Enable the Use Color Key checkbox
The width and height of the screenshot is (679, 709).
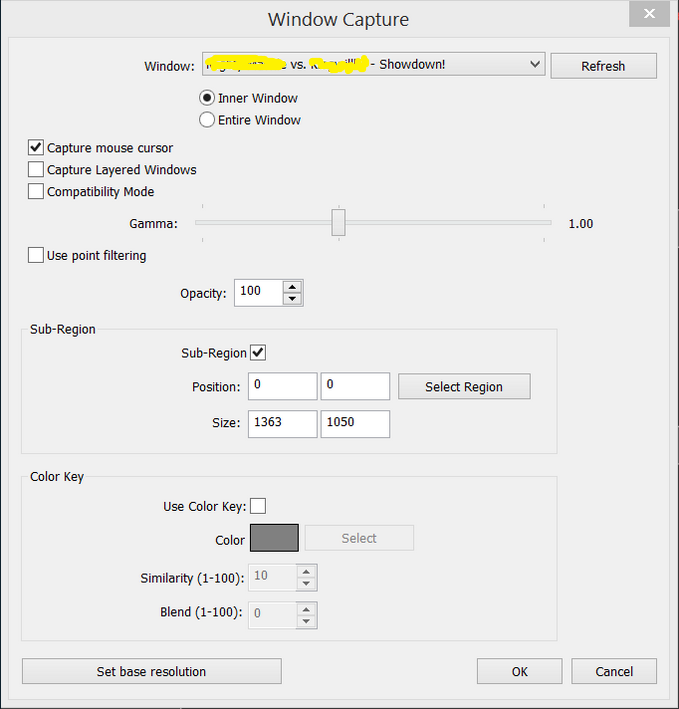click(258, 506)
